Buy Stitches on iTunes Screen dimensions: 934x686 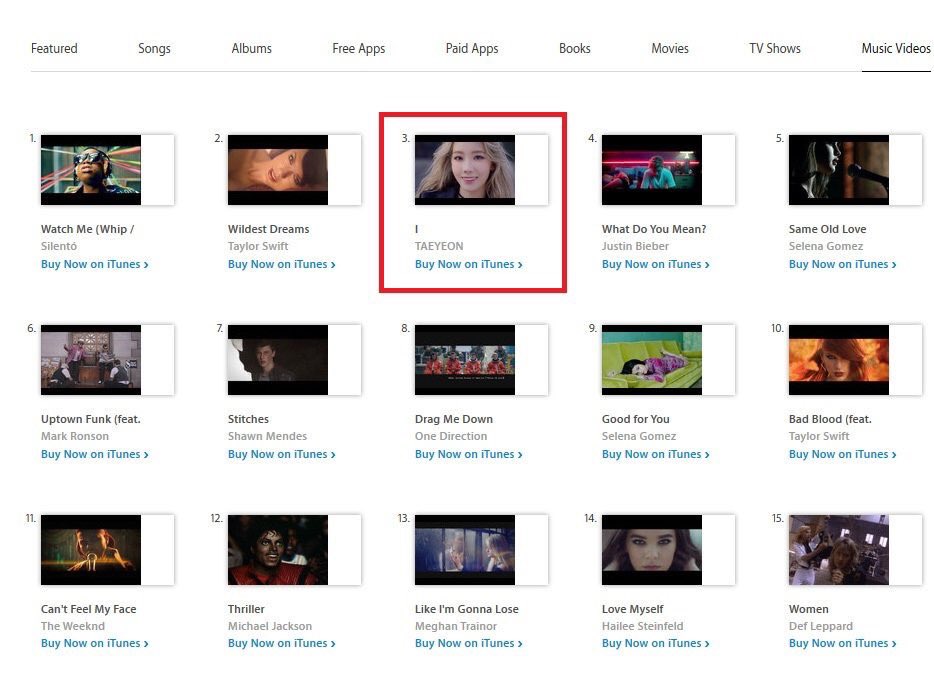point(282,454)
